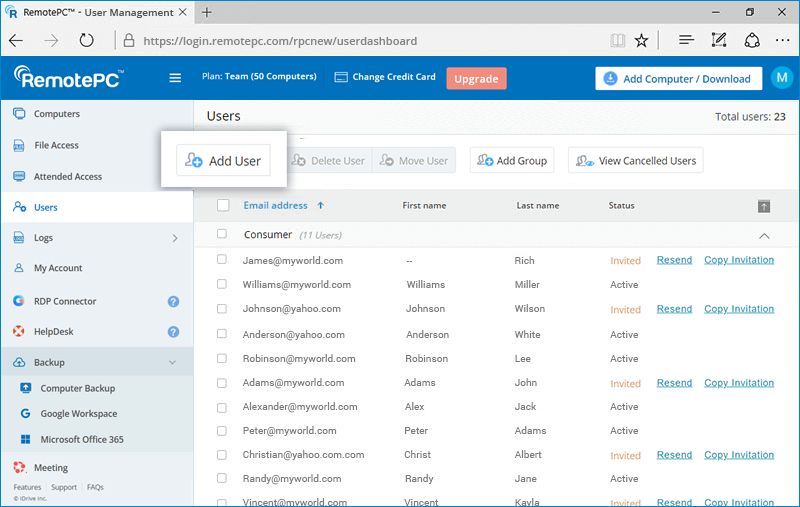Go to My Account sidebar item
Image resolution: width=800 pixels, height=507 pixels.
58,268
